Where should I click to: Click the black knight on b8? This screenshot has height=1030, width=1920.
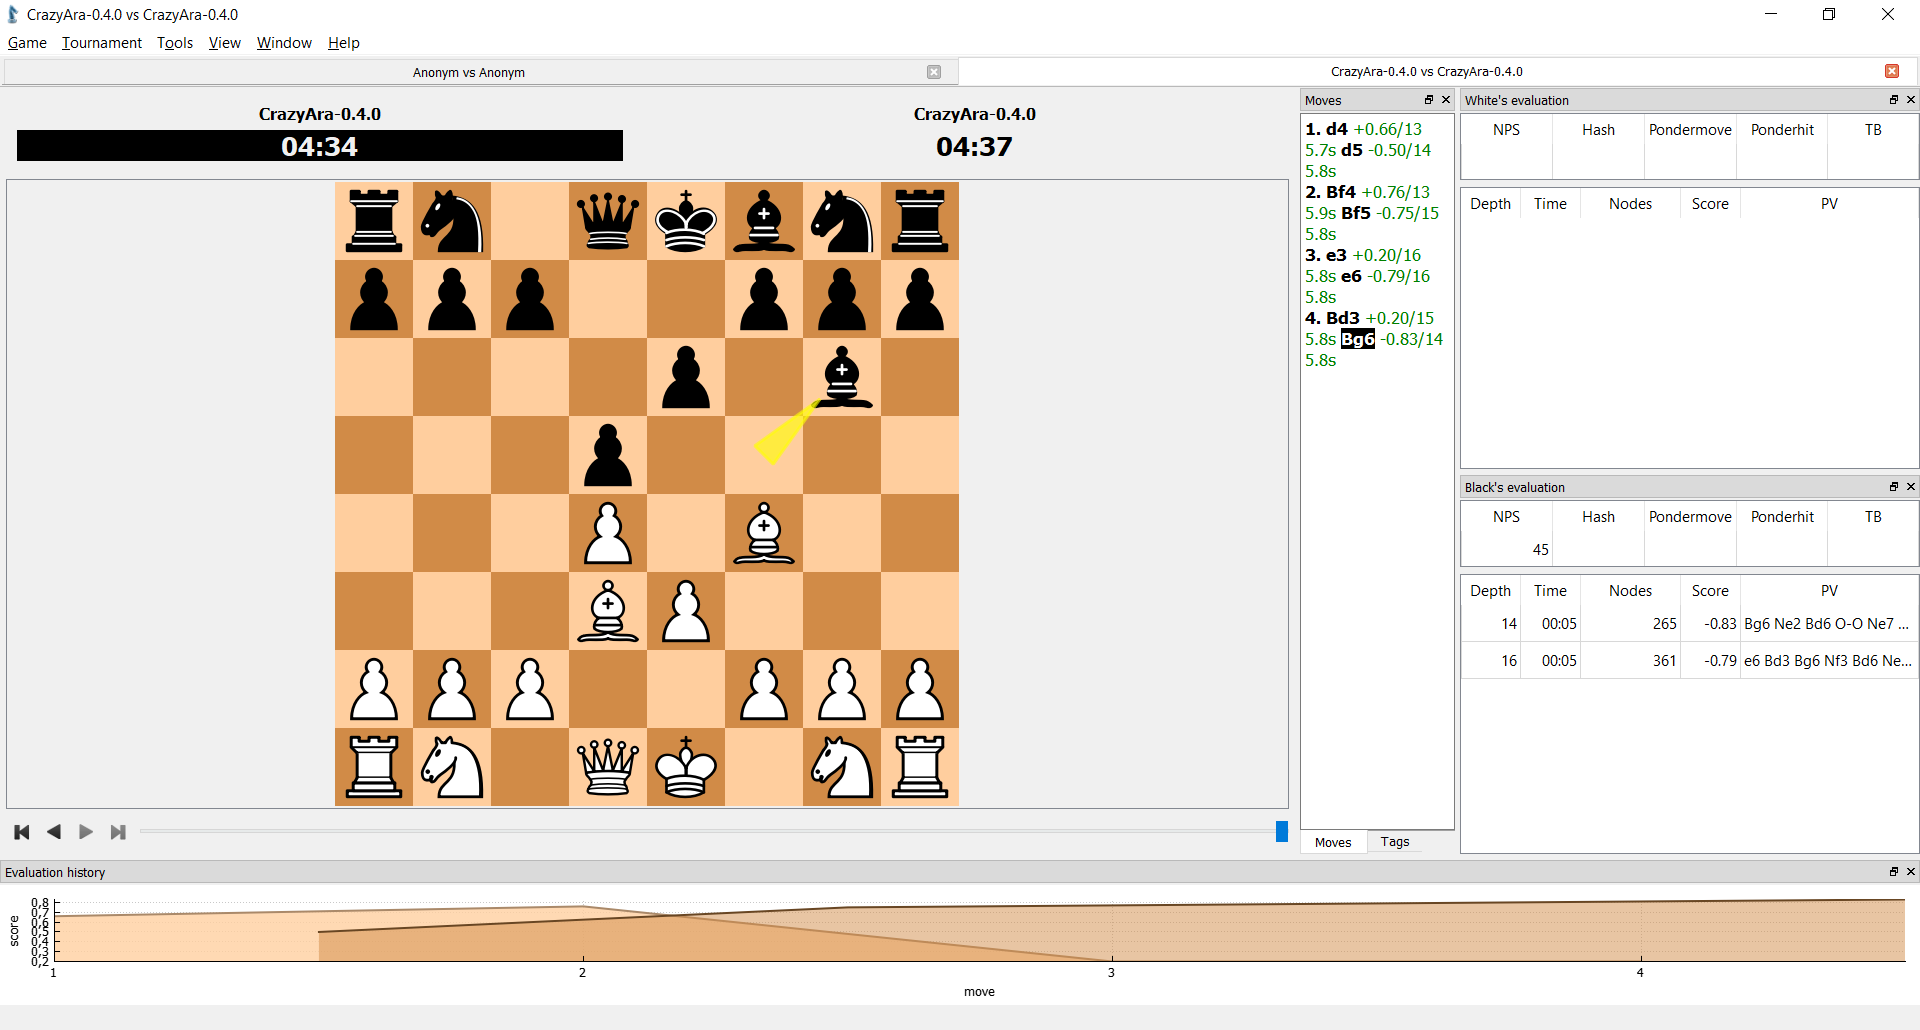[452, 221]
